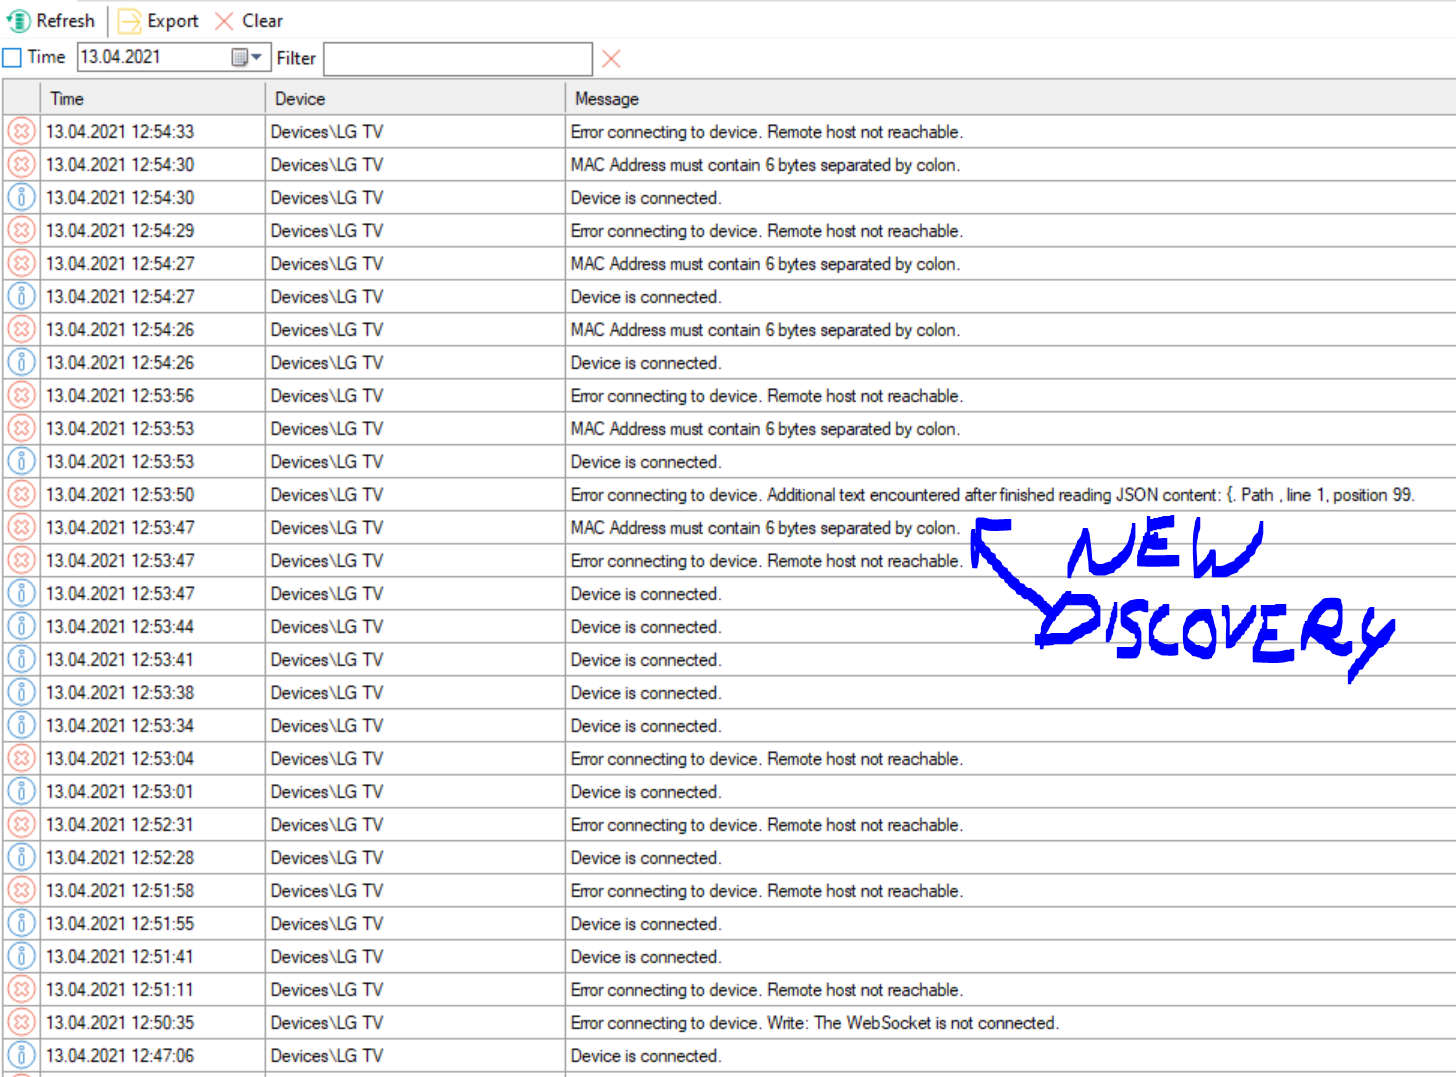Sort by the Time column header
Screen dimensions: 1456x1077
pos(150,99)
